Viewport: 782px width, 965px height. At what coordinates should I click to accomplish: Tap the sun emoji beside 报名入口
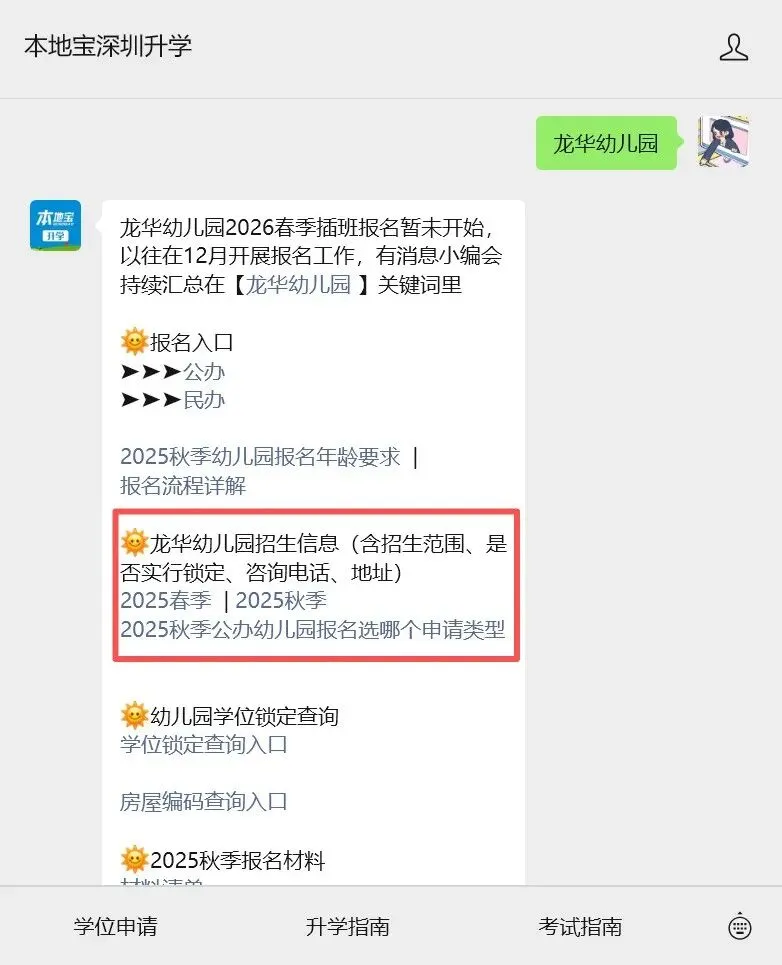click(x=134, y=342)
